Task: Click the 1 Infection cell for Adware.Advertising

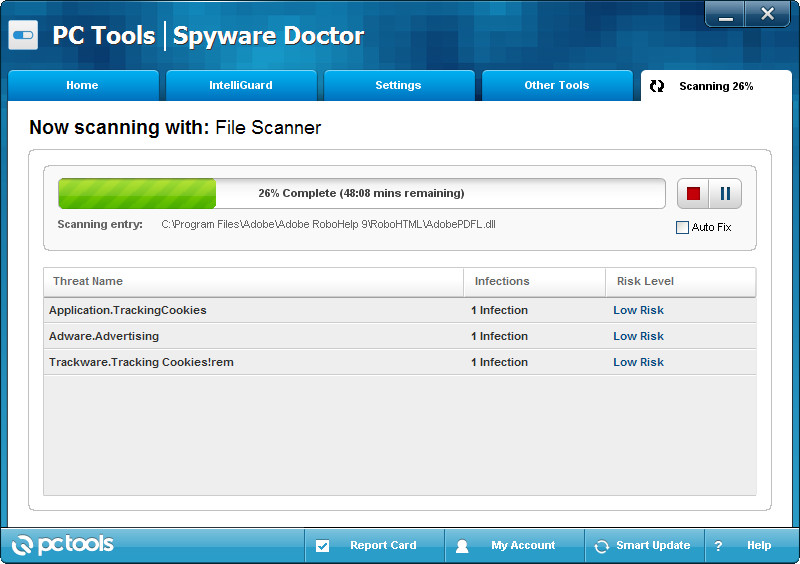Action: pyautogui.click(x=499, y=336)
